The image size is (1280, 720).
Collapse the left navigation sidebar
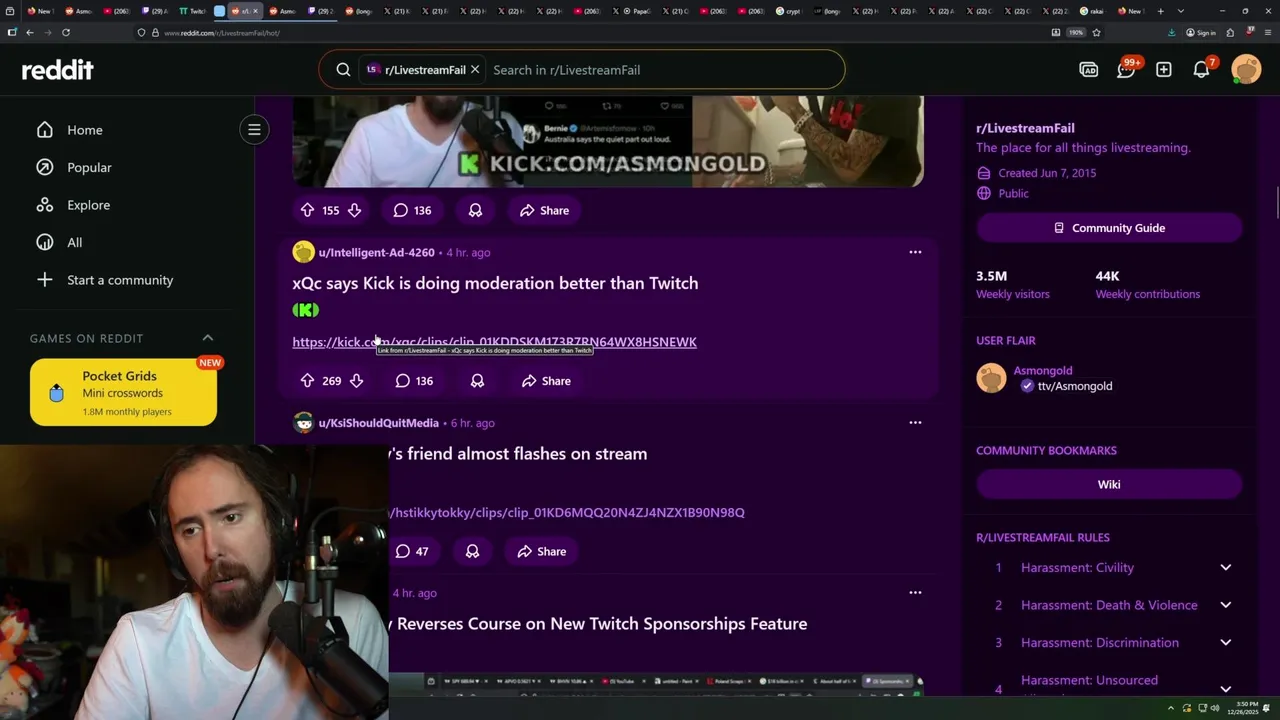point(254,129)
